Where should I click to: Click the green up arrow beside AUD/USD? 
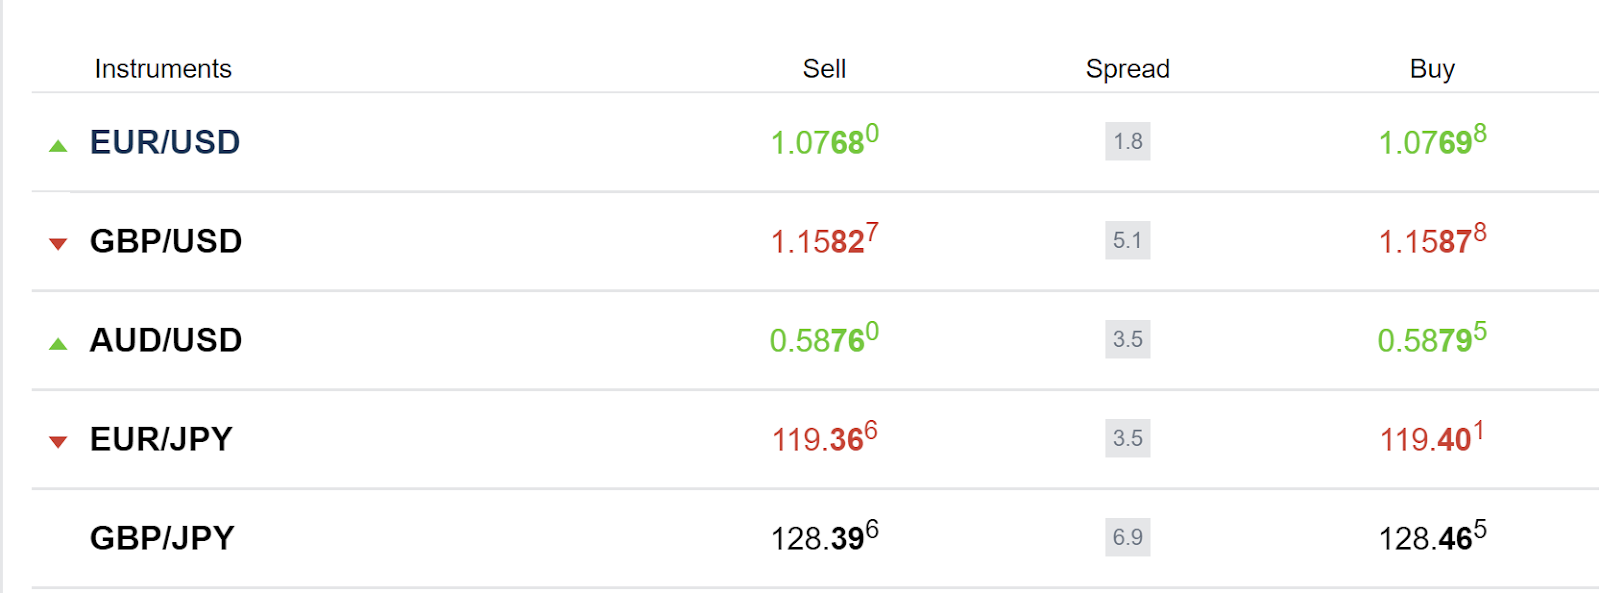(58, 344)
